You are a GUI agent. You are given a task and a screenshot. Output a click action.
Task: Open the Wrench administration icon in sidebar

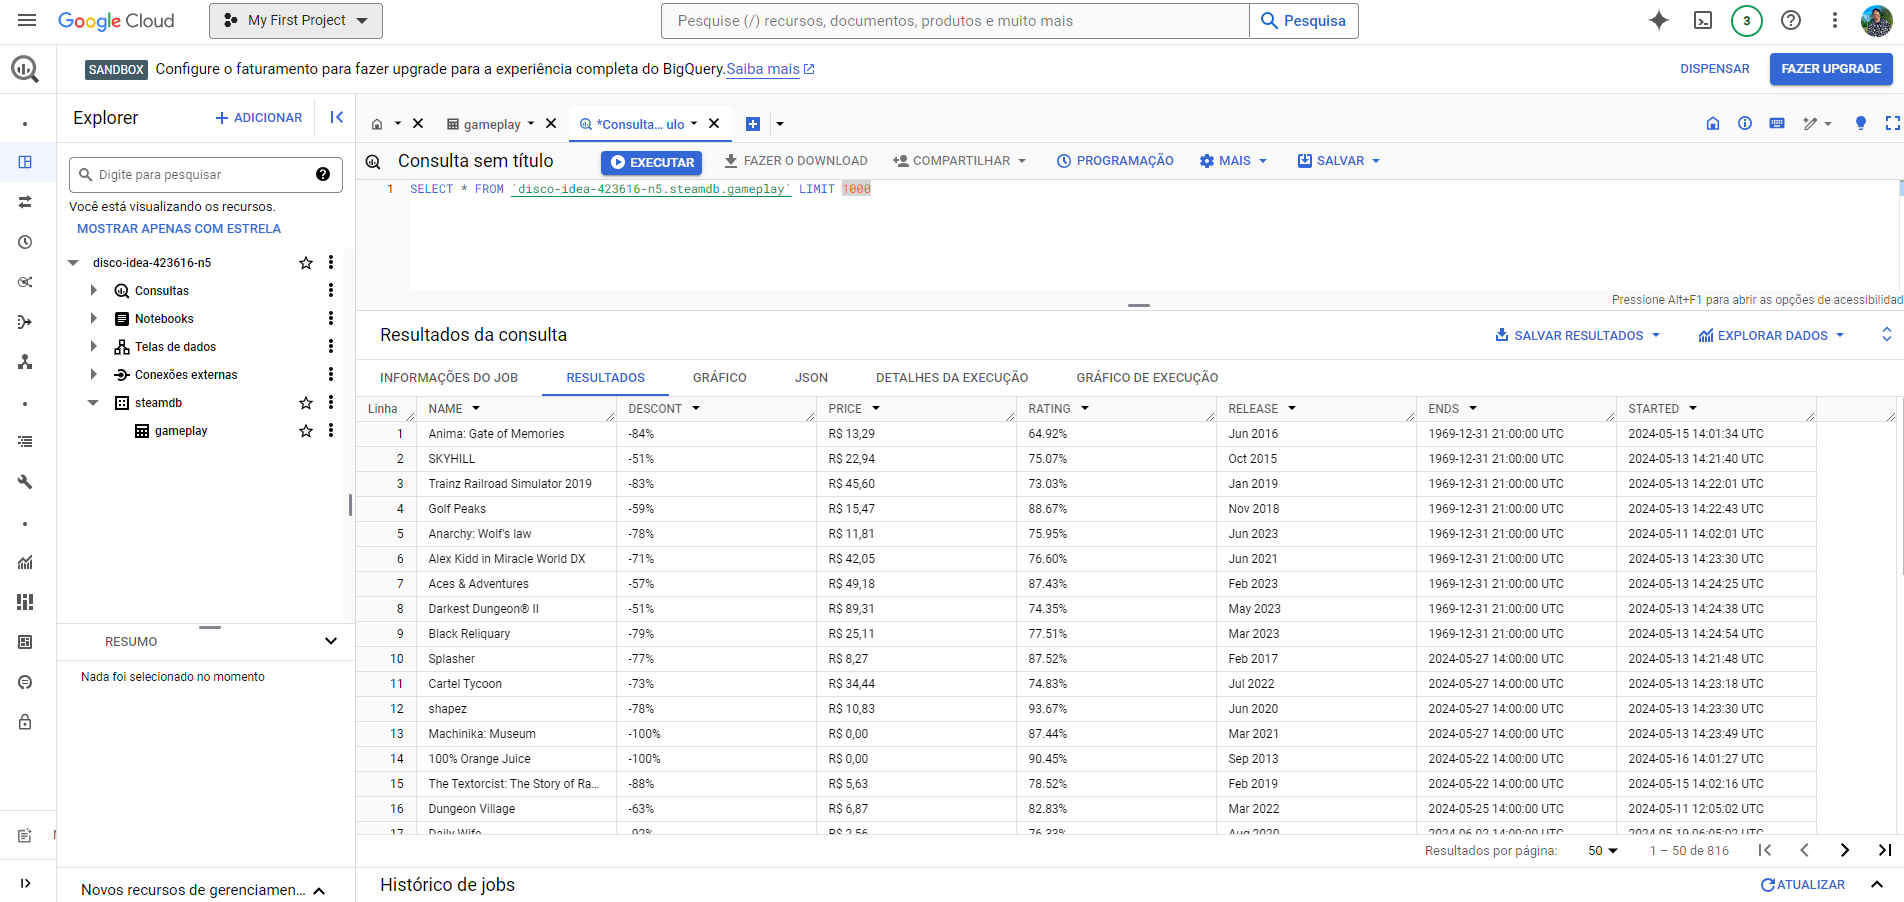tap(25, 482)
